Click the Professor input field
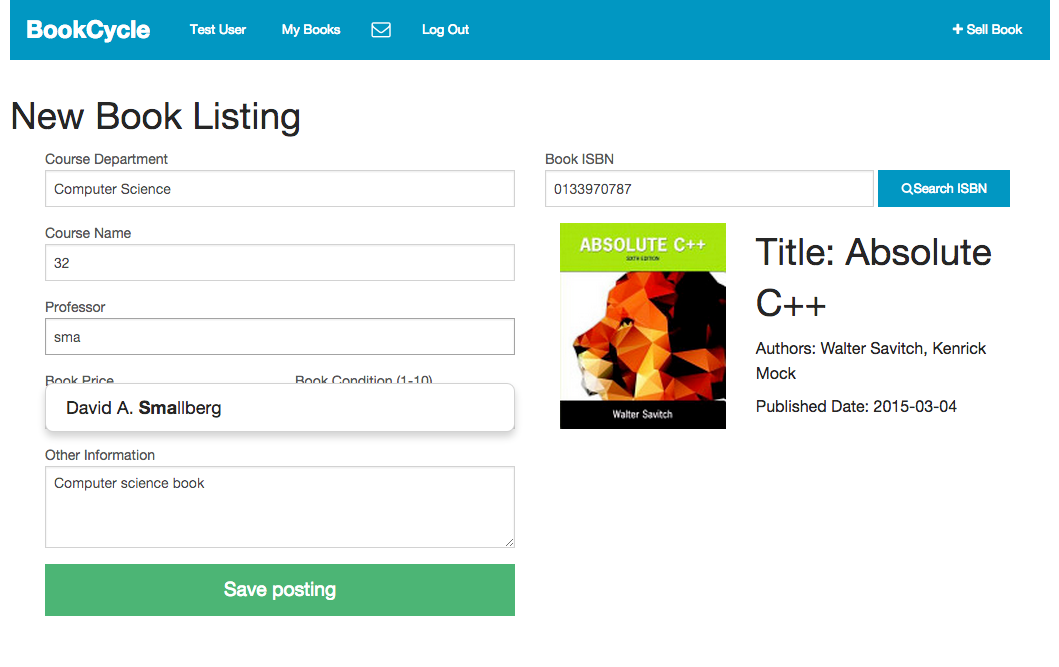This screenshot has width=1059, height=667. coord(280,337)
